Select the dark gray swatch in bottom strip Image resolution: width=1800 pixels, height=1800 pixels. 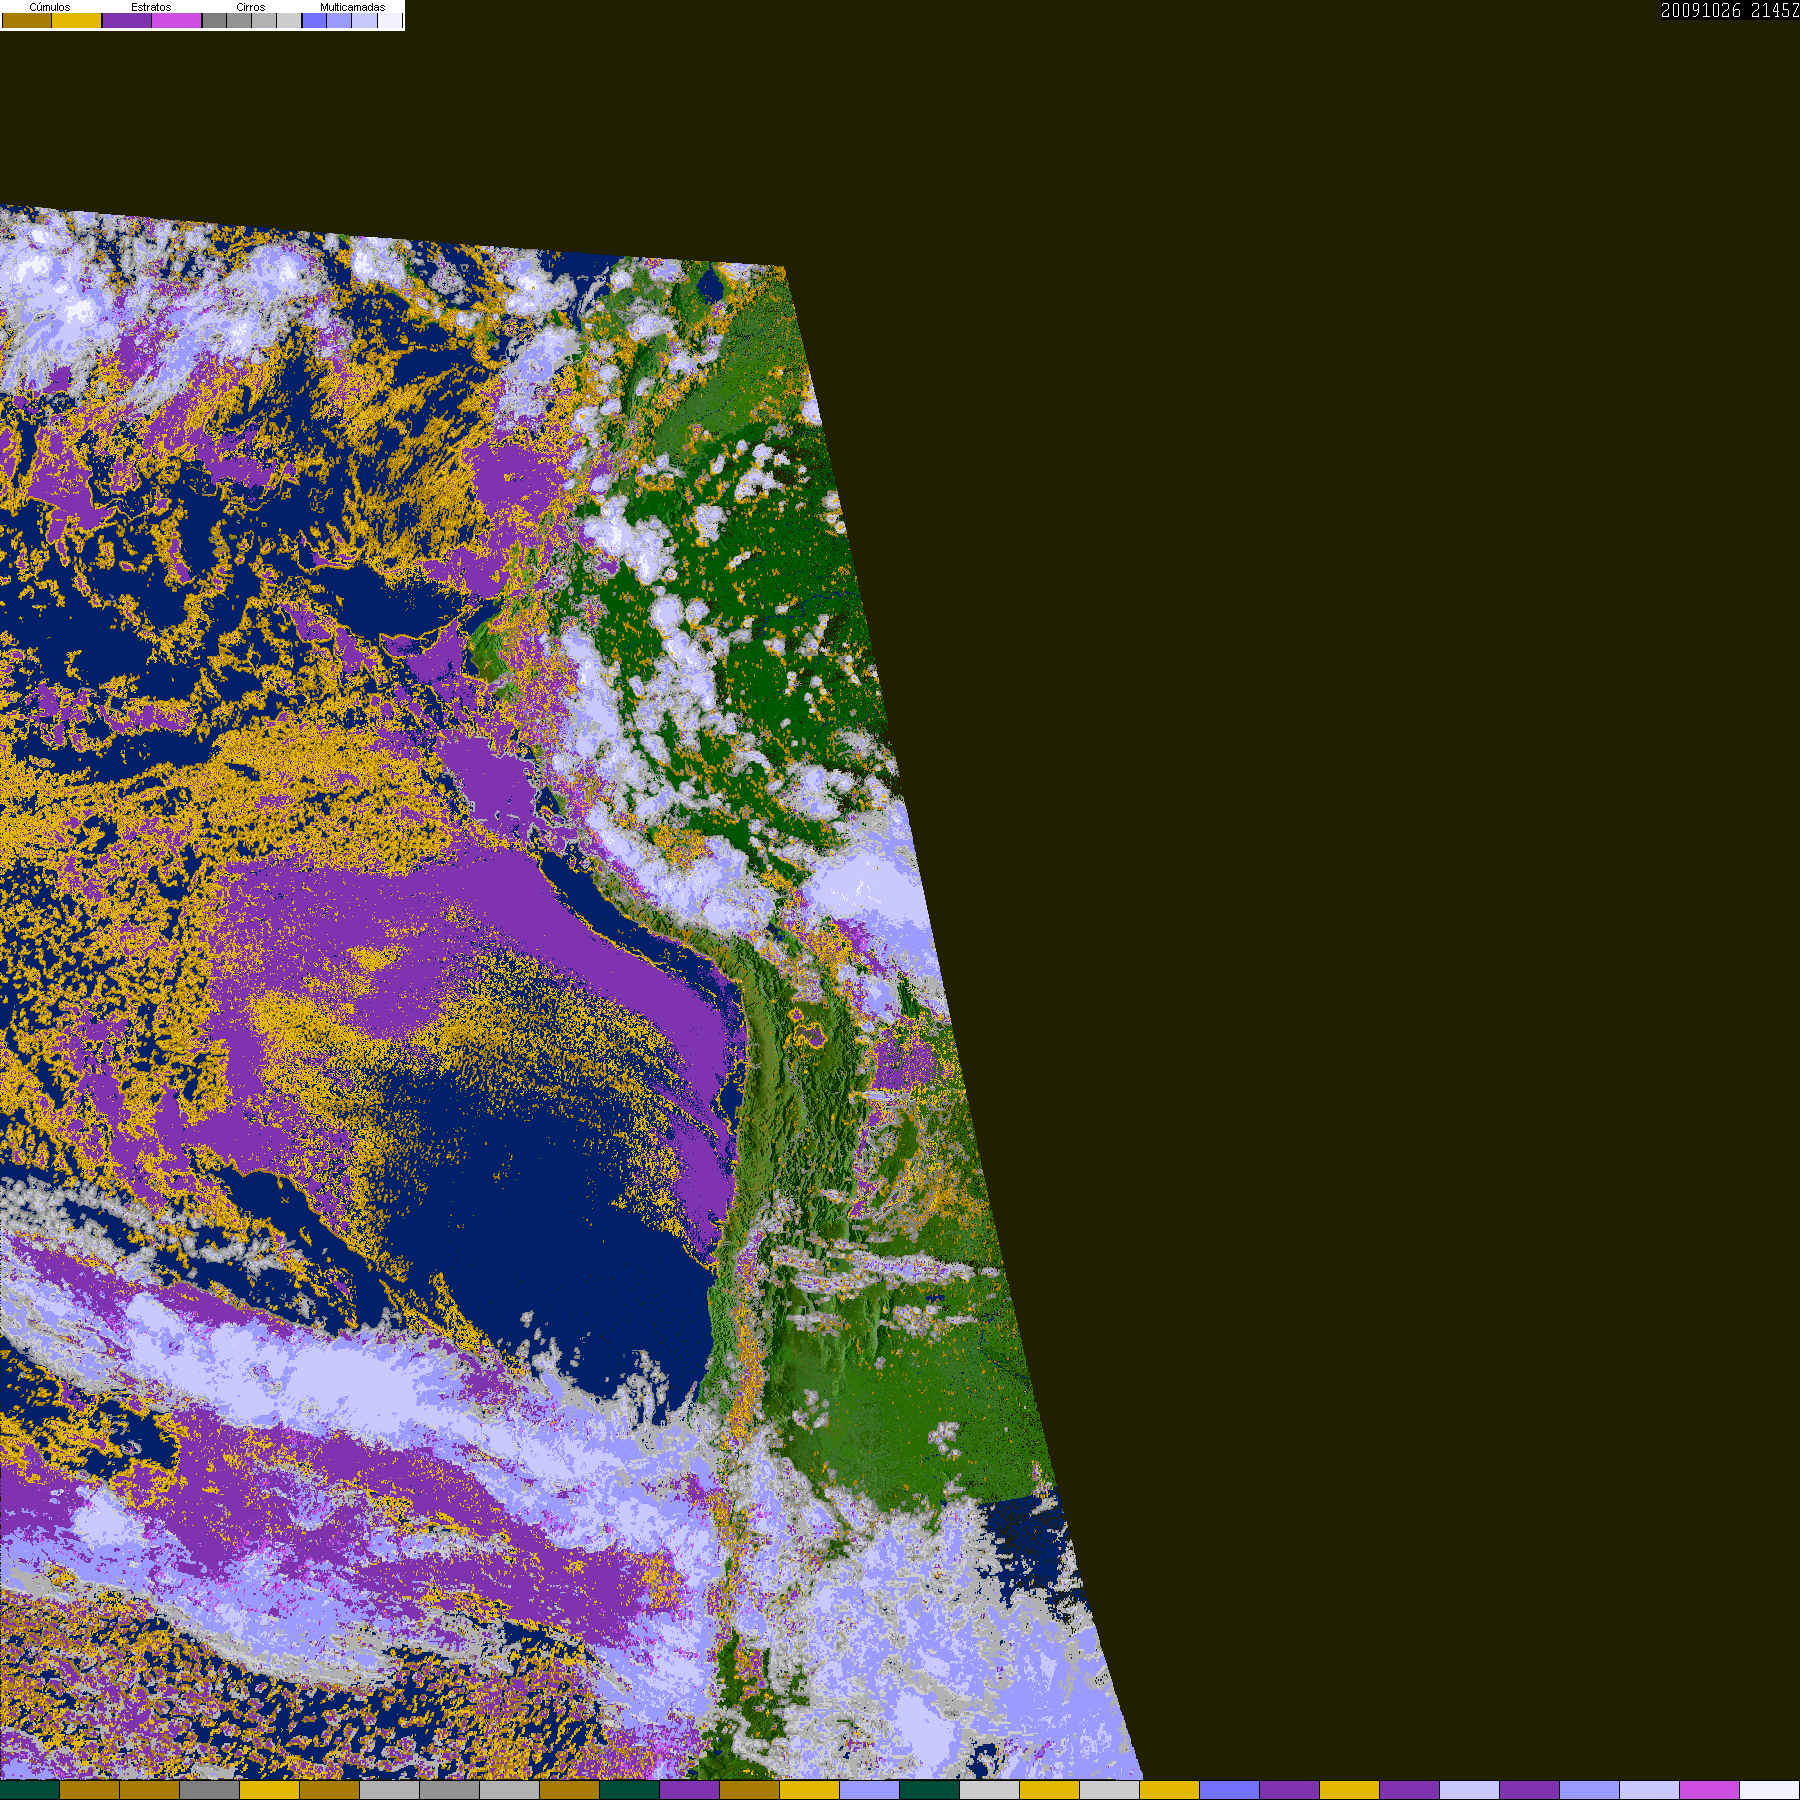pyautogui.click(x=210, y=1791)
